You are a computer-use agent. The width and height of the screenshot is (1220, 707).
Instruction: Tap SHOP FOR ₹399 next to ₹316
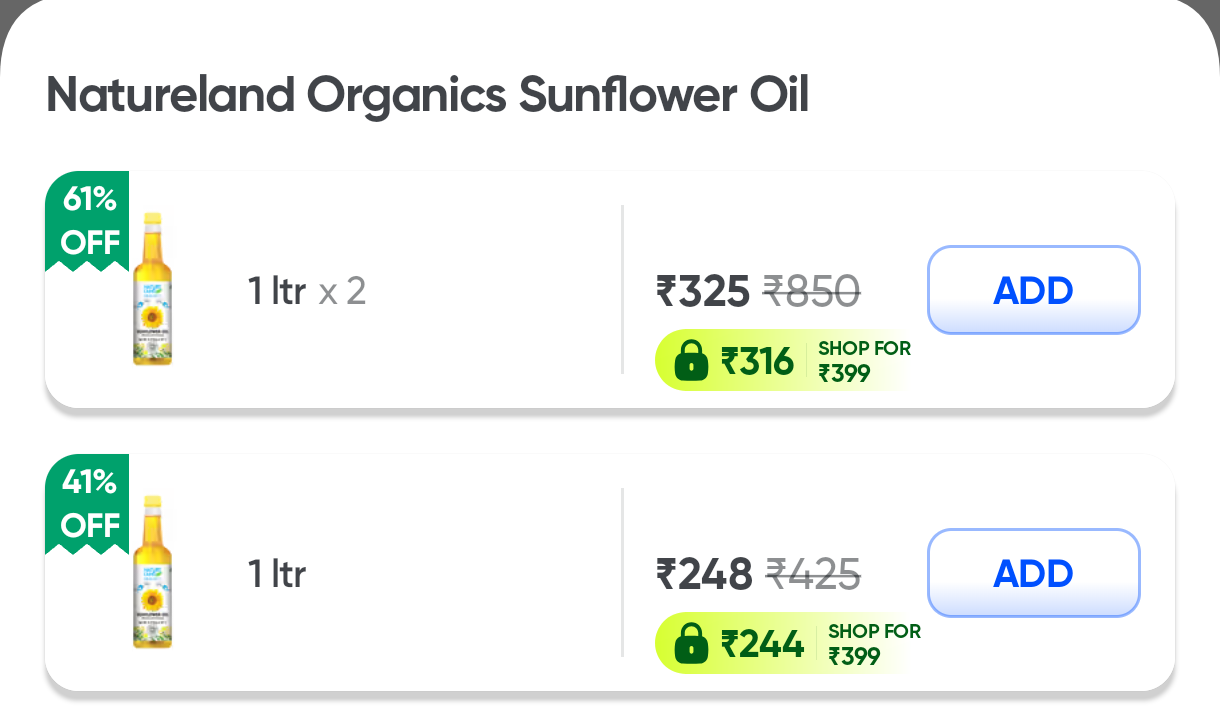pos(864,361)
